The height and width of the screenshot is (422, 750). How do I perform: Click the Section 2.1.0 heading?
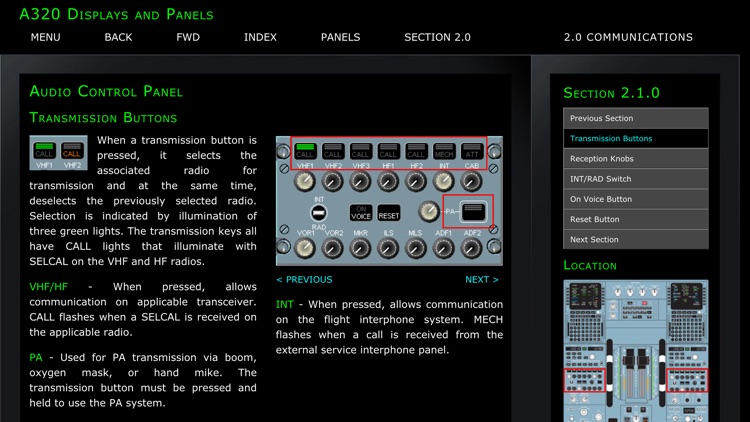(611, 93)
